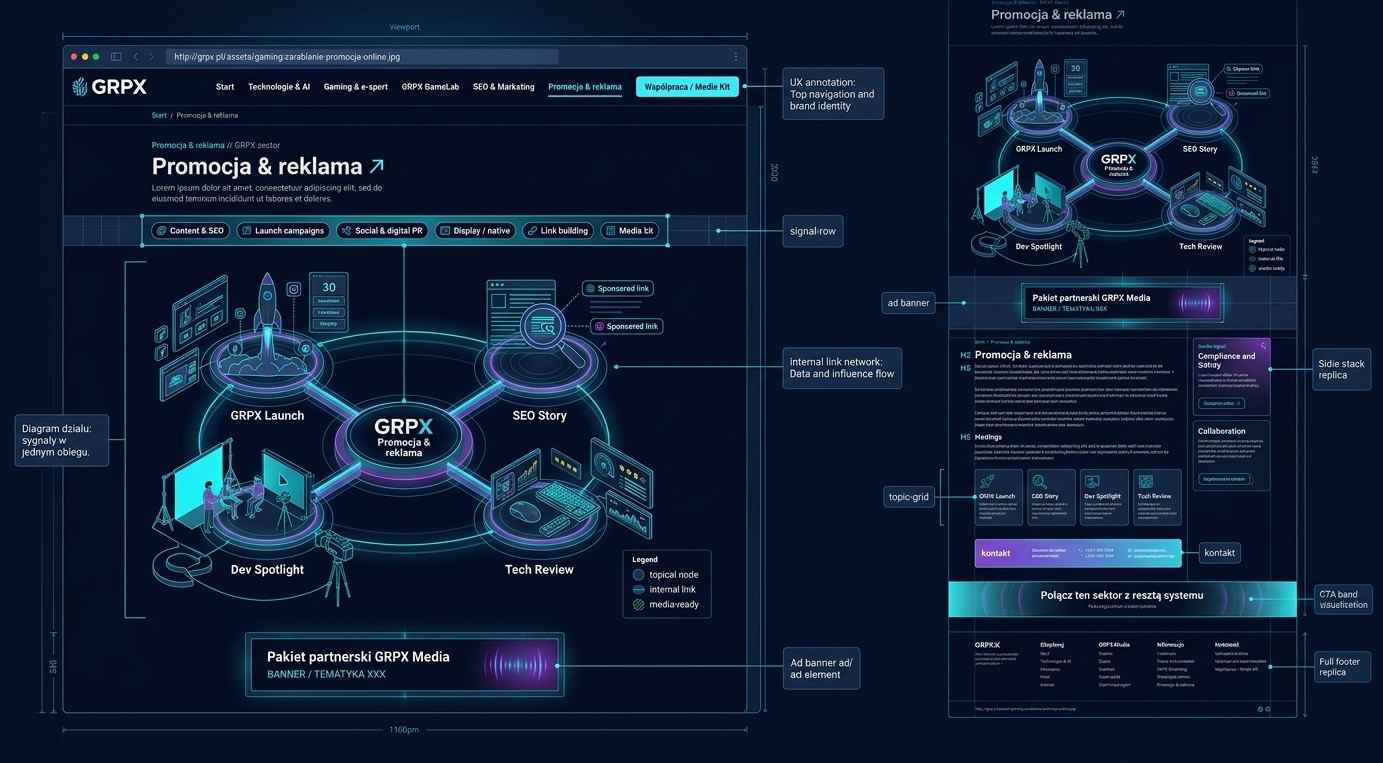Click the kontakt gradient bar in the full-page replica
Image resolution: width=1383 pixels, height=763 pixels.
[1078, 553]
